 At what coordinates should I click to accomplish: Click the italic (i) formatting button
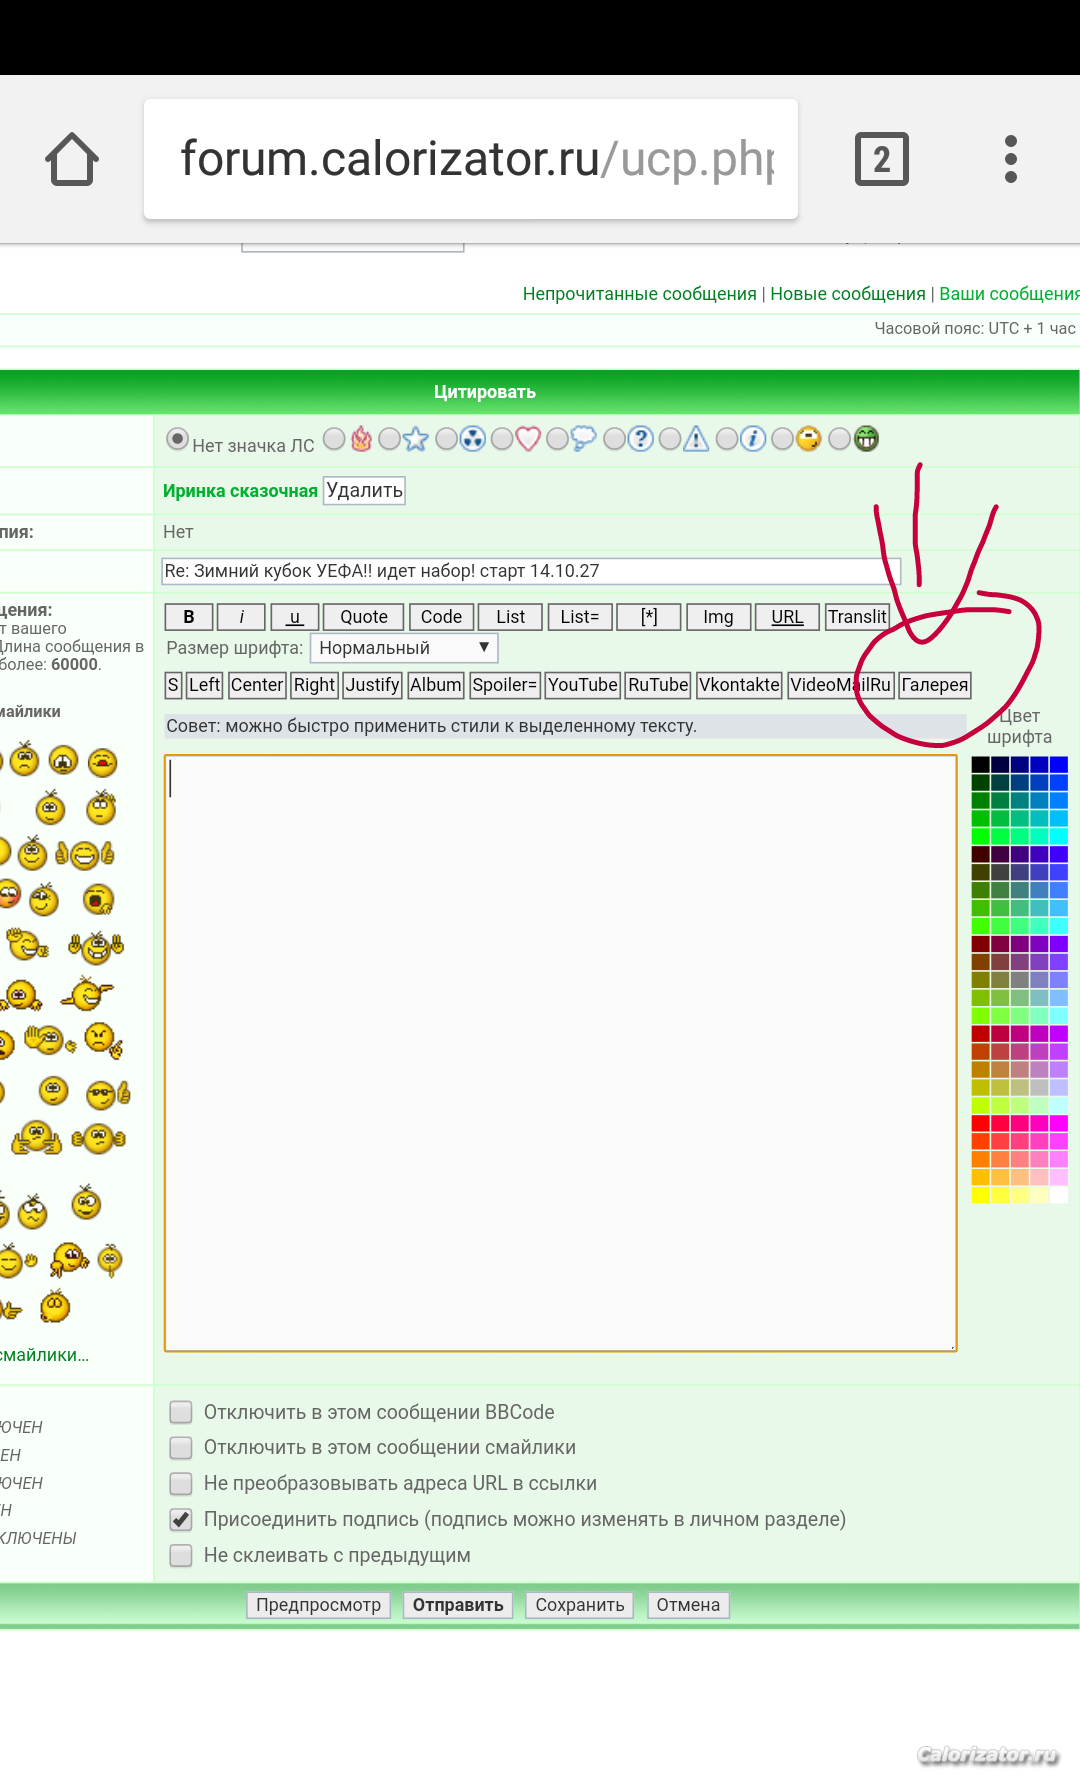point(241,617)
